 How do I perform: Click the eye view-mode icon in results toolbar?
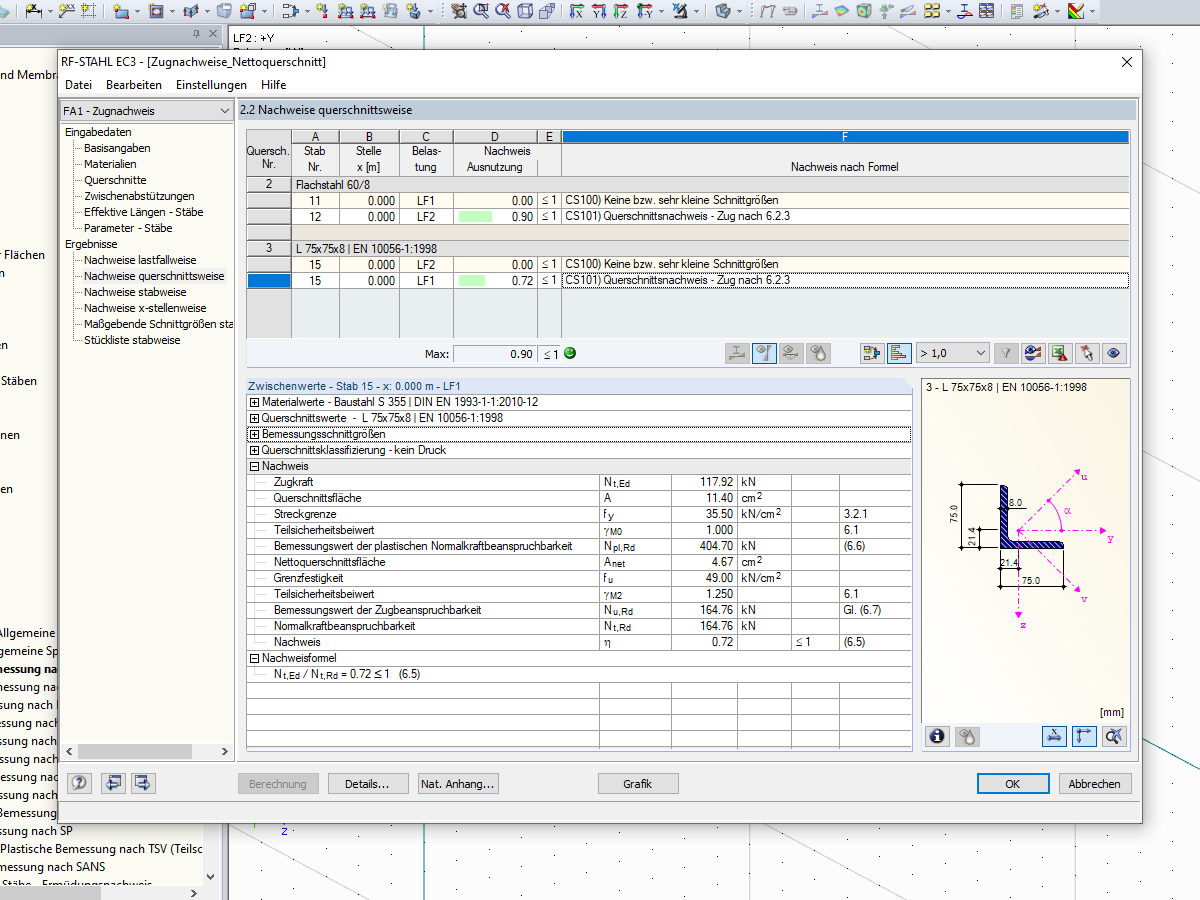coord(1114,353)
